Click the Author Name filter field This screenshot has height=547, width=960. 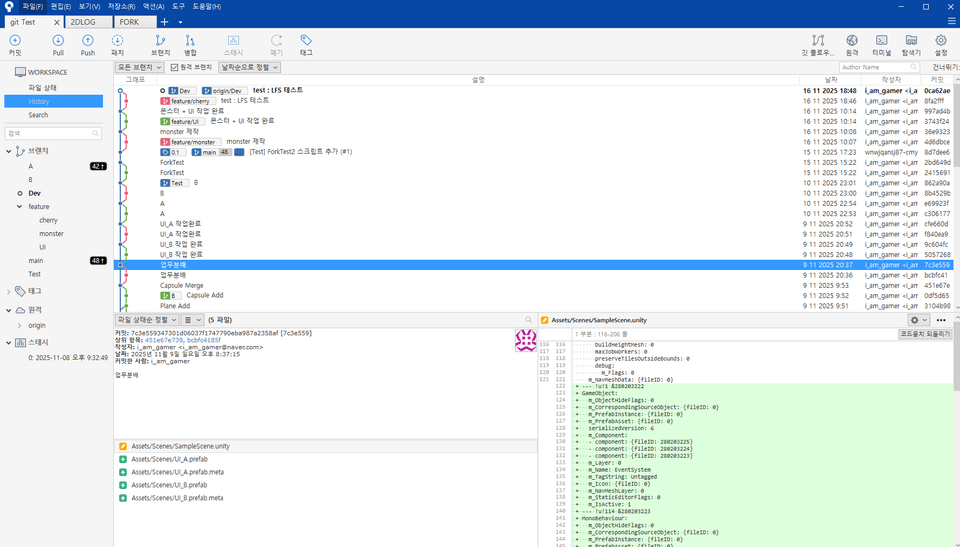879,67
